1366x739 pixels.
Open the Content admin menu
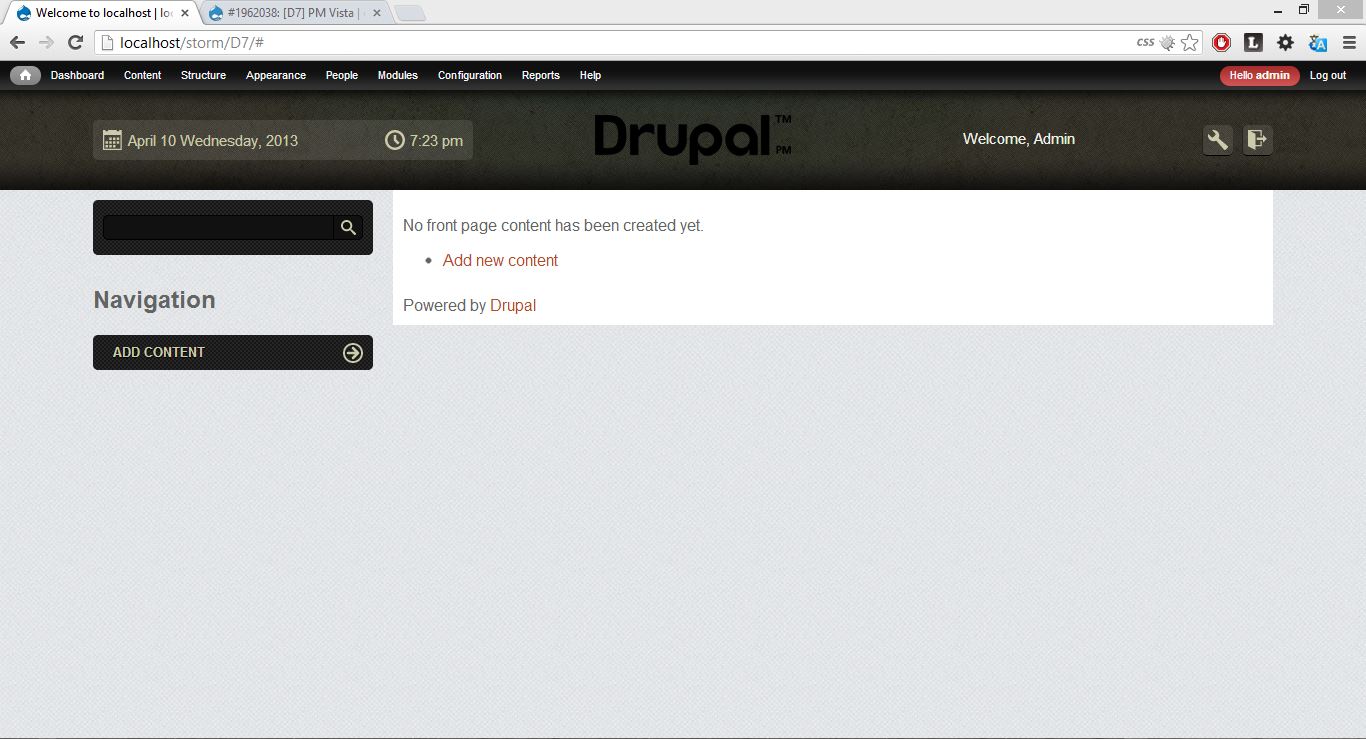[x=142, y=75]
